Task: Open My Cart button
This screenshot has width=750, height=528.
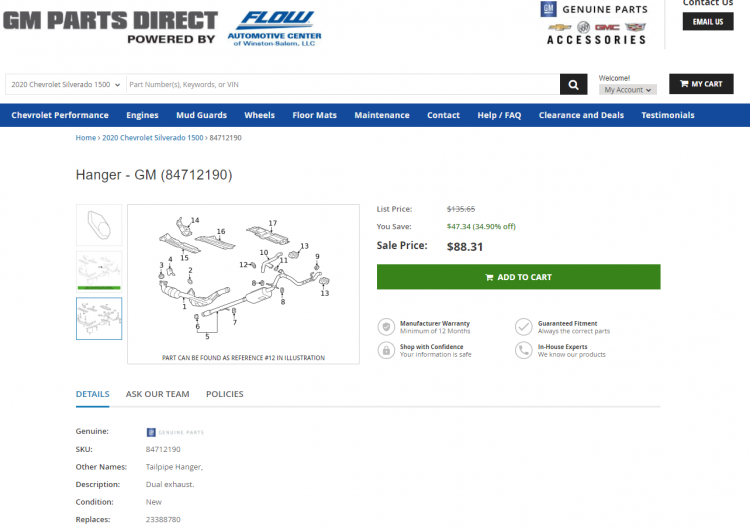Action: click(x=701, y=84)
